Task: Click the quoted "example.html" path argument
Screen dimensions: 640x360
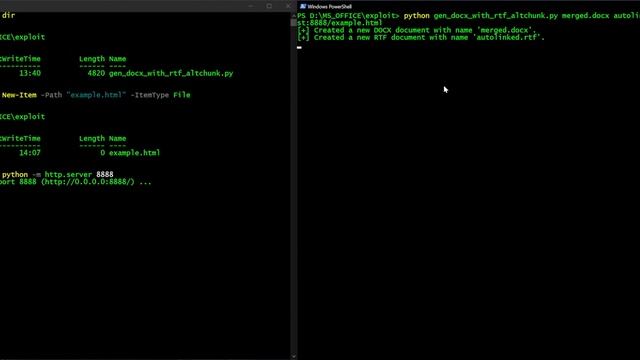Action: 96,95
